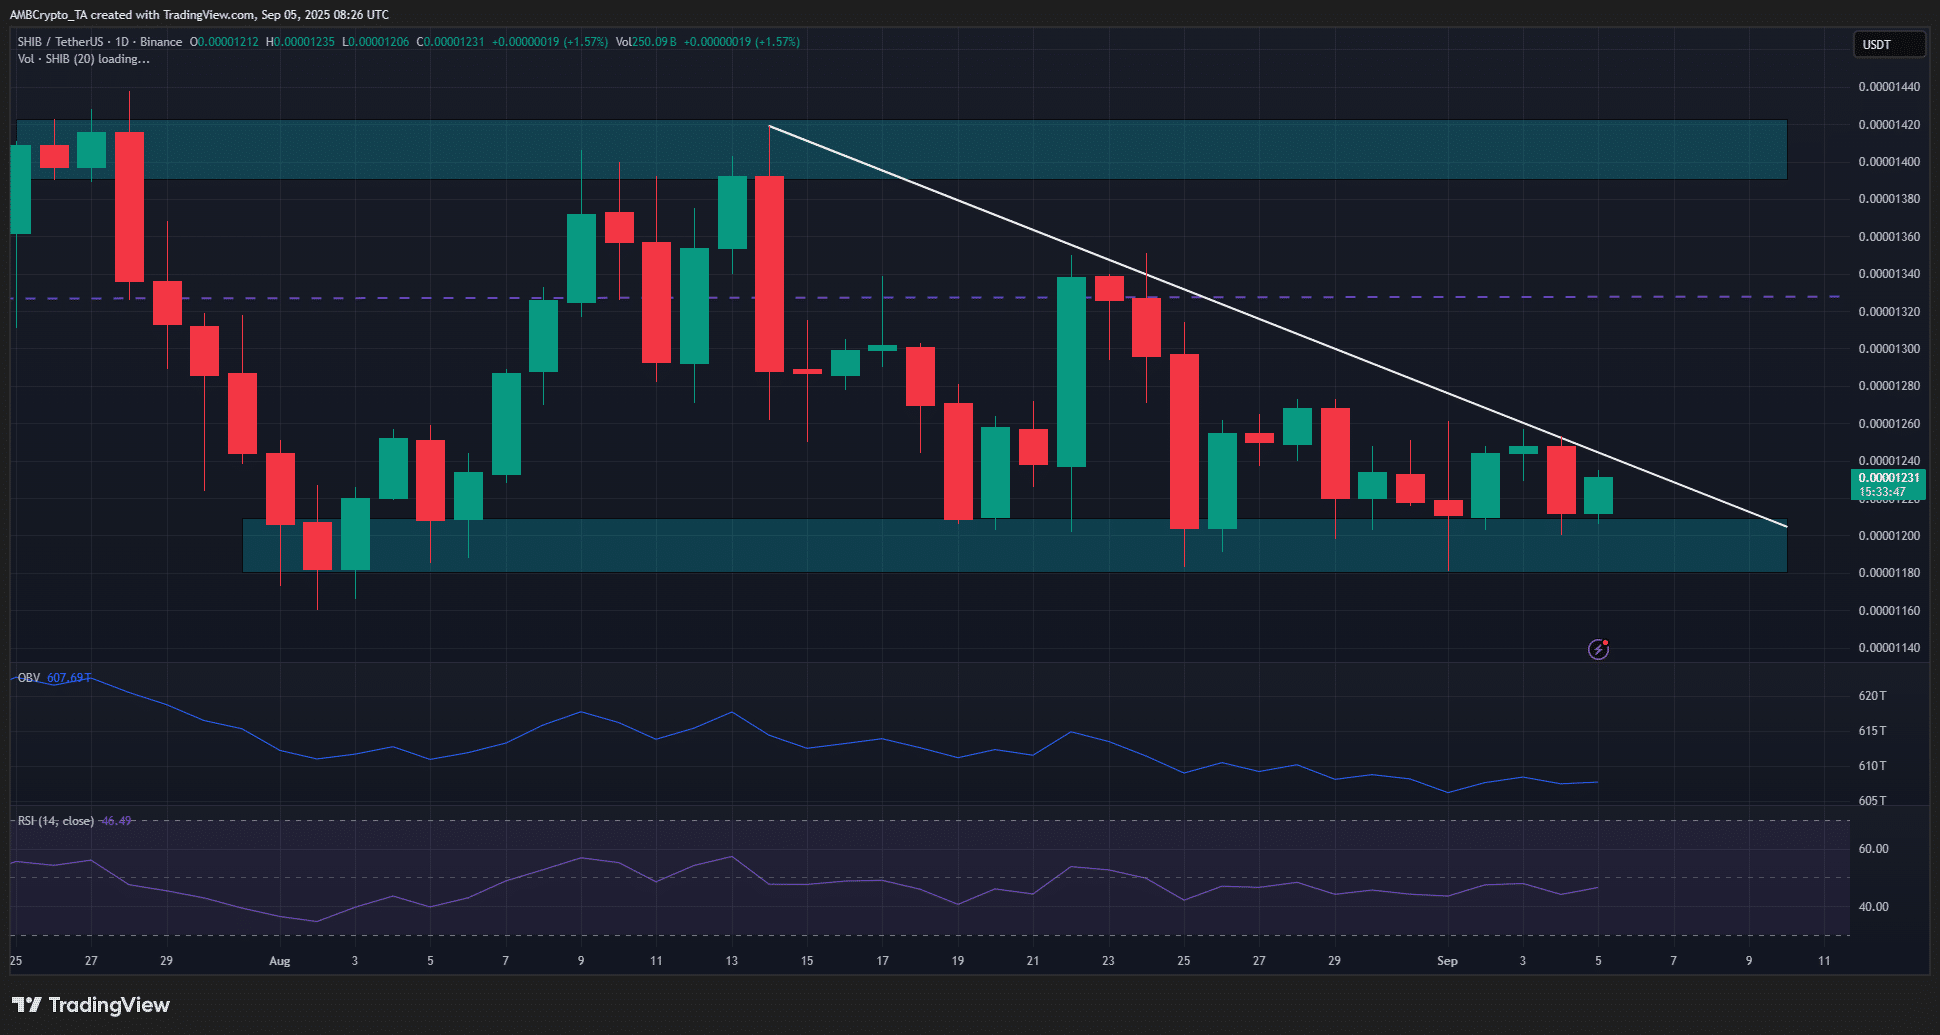Click the 0.00001440 price axis label
This screenshot has height=1035, width=1940.
pyautogui.click(x=1888, y=87)
